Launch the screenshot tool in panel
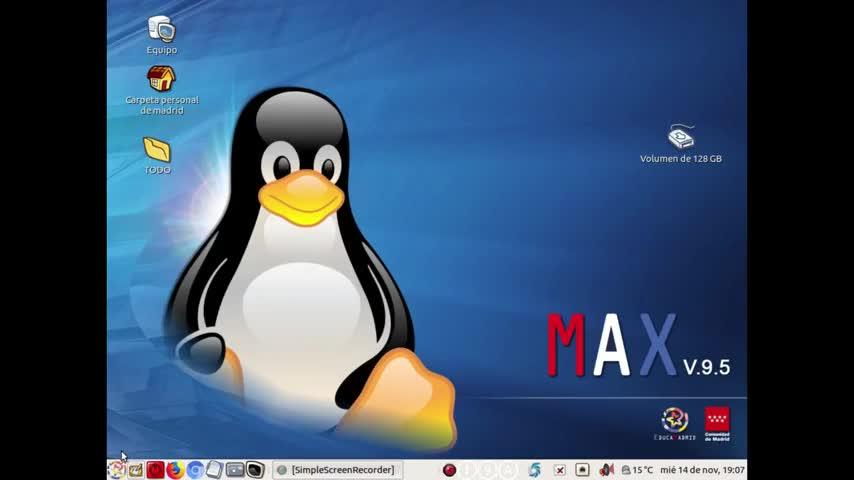Viewport: 854px width, 480px height. (235, 470)
